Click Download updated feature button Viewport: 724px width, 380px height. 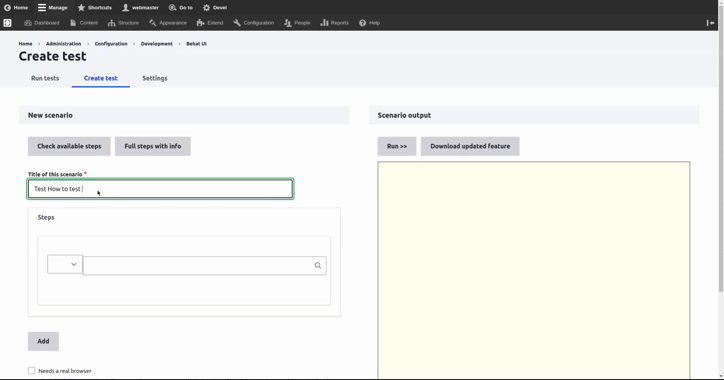[x=470, y=146]
